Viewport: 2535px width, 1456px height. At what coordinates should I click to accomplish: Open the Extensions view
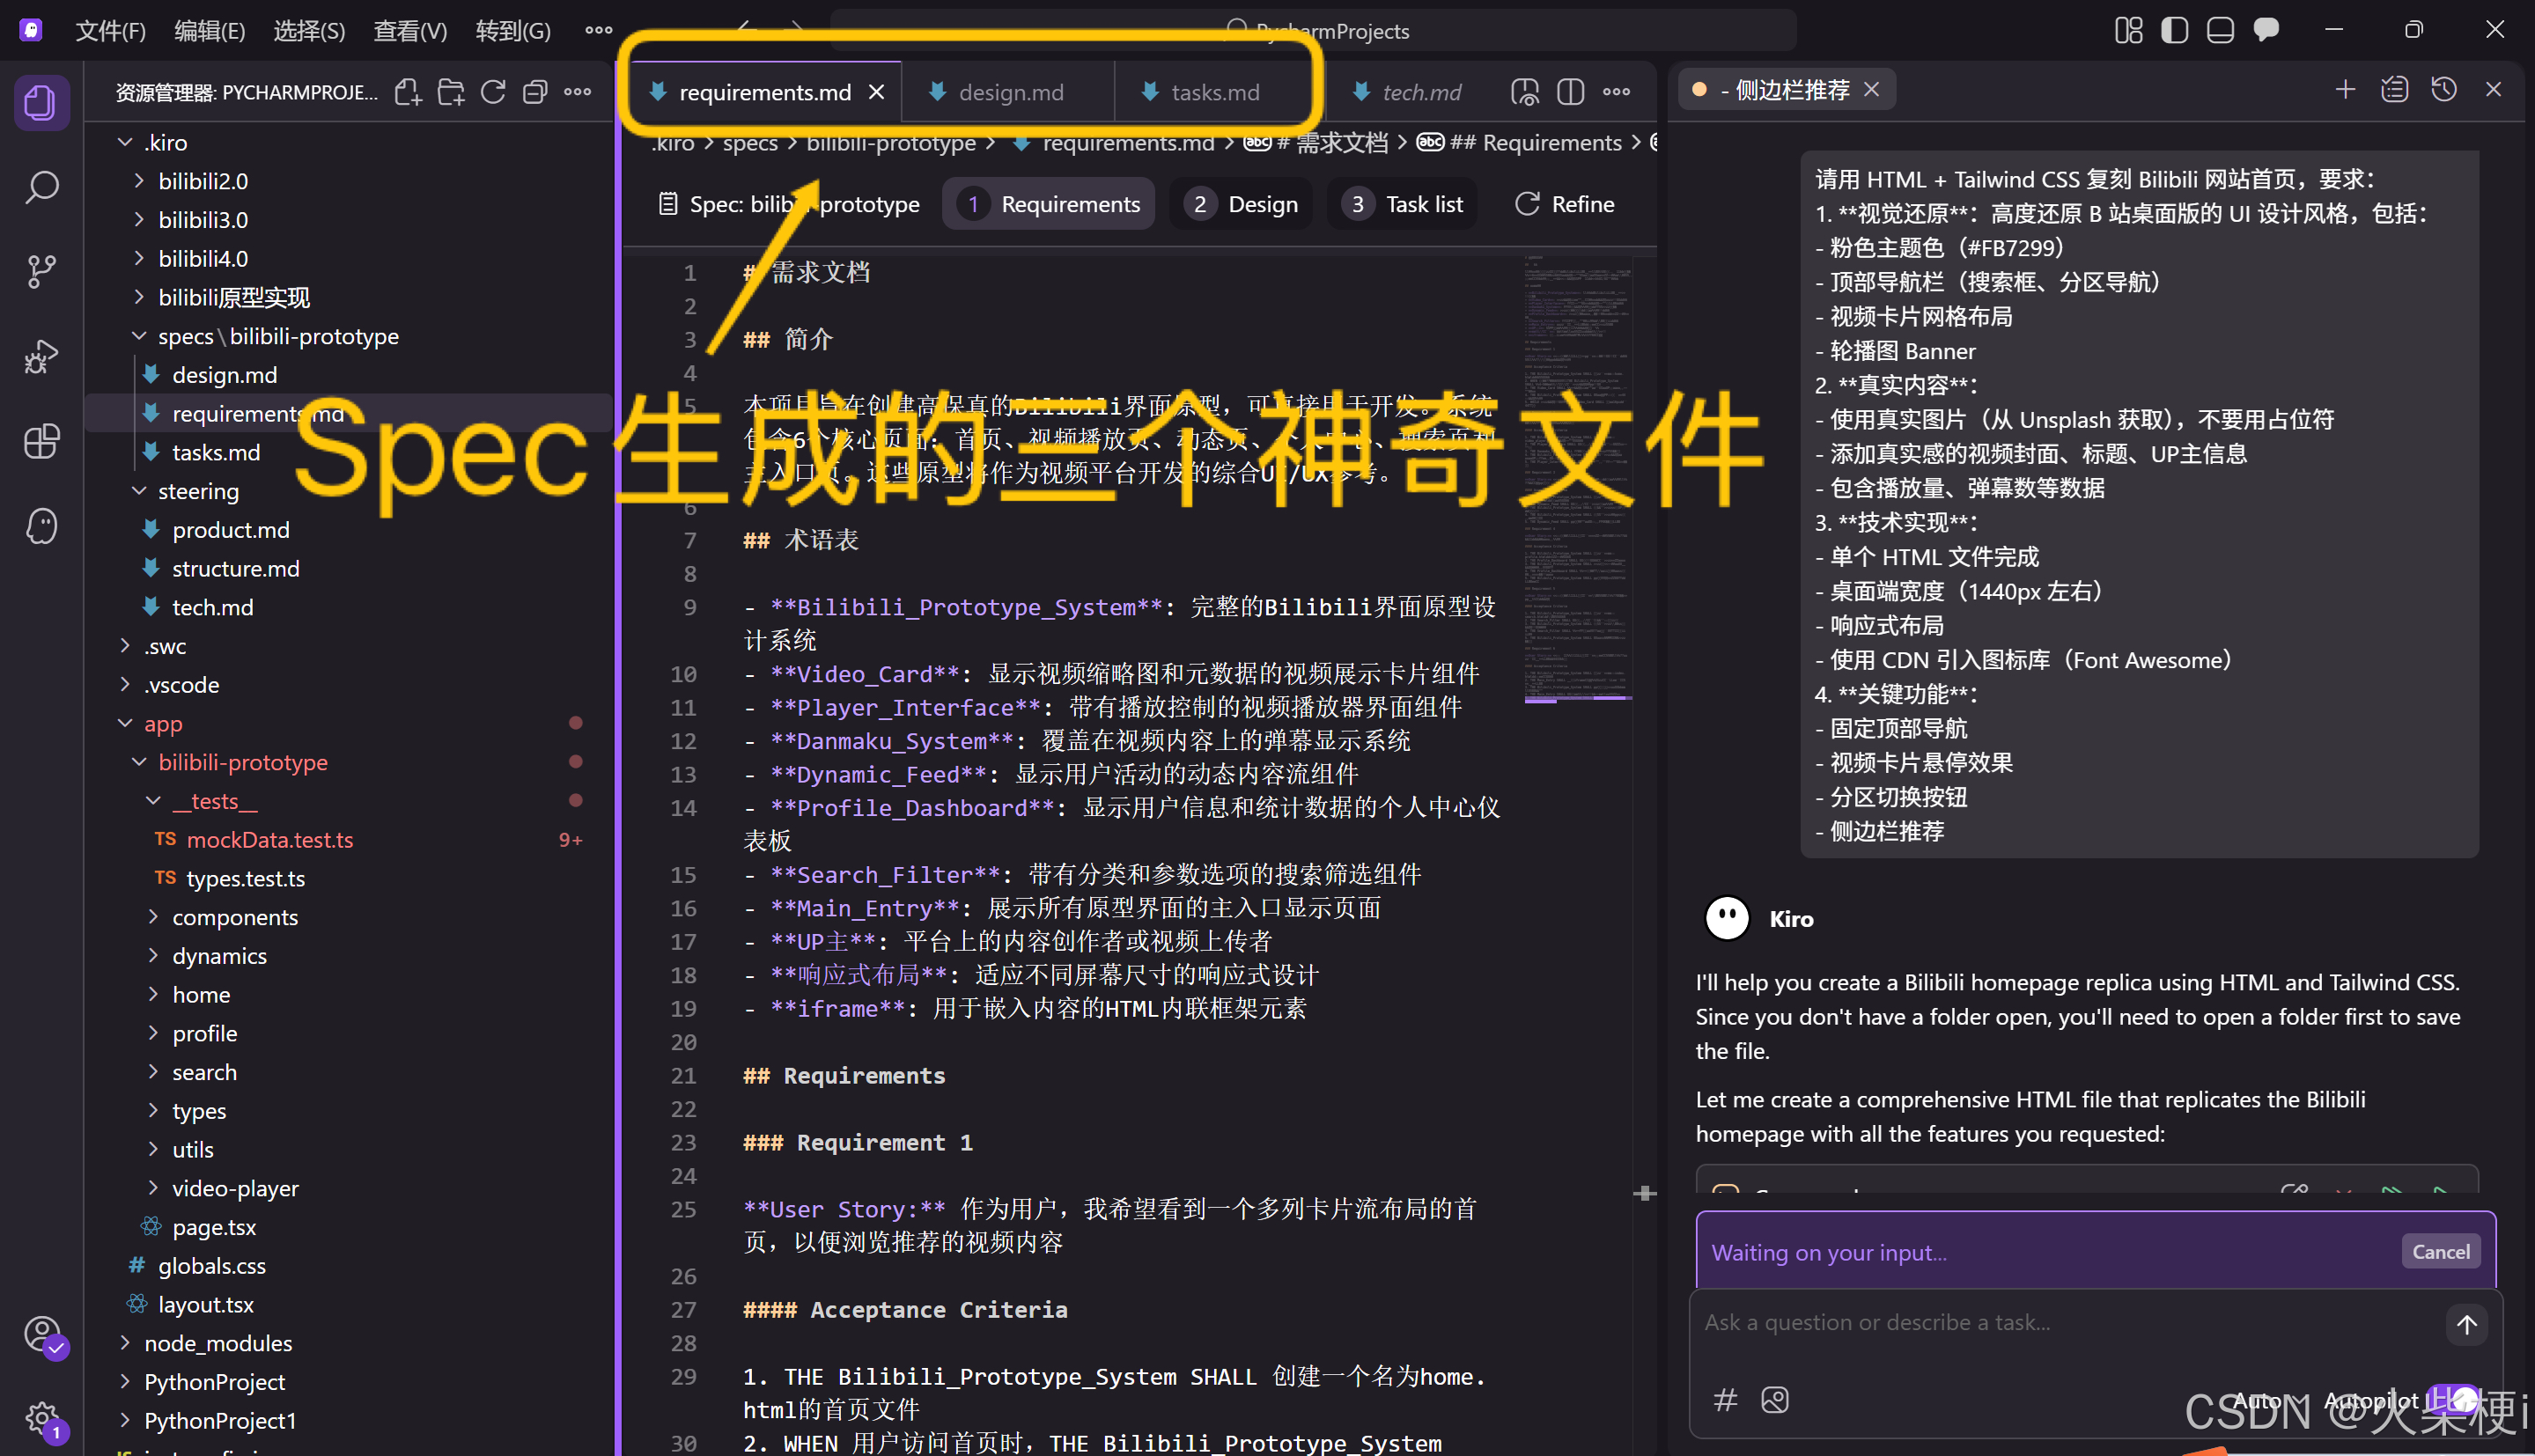tap(41, 441)
